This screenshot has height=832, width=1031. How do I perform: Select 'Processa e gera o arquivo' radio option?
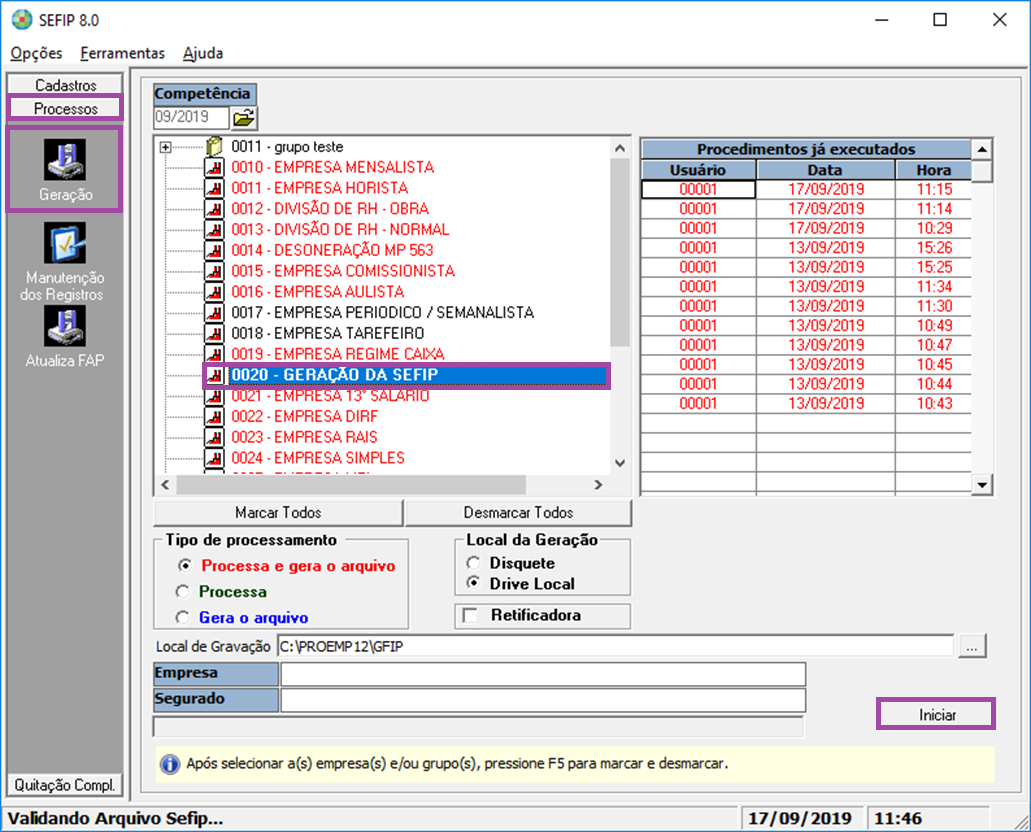point(185,566)
